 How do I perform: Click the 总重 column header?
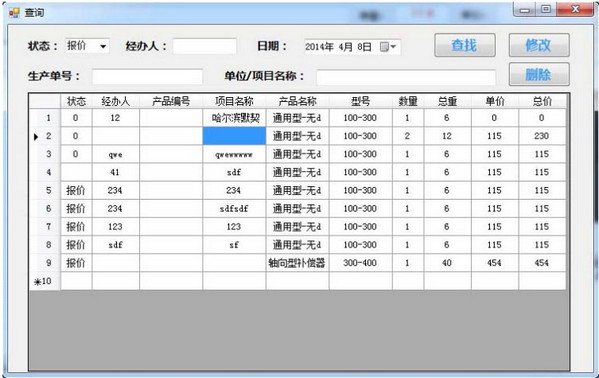(447, 101)
